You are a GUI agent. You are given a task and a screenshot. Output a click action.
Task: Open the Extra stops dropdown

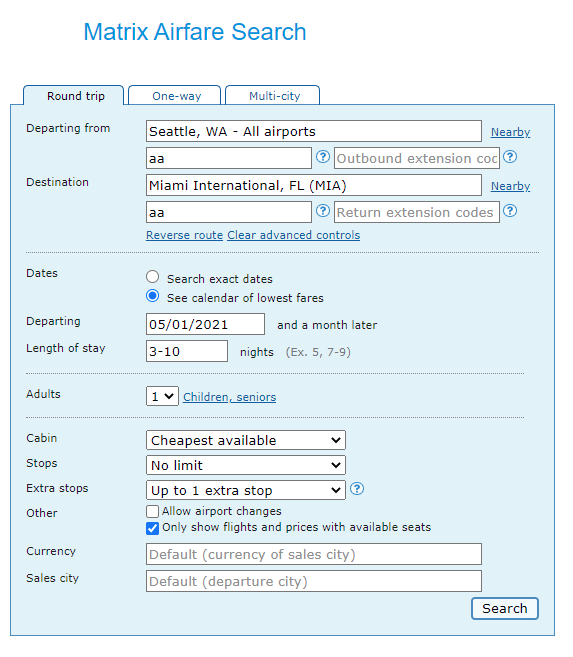pos(246,490)
